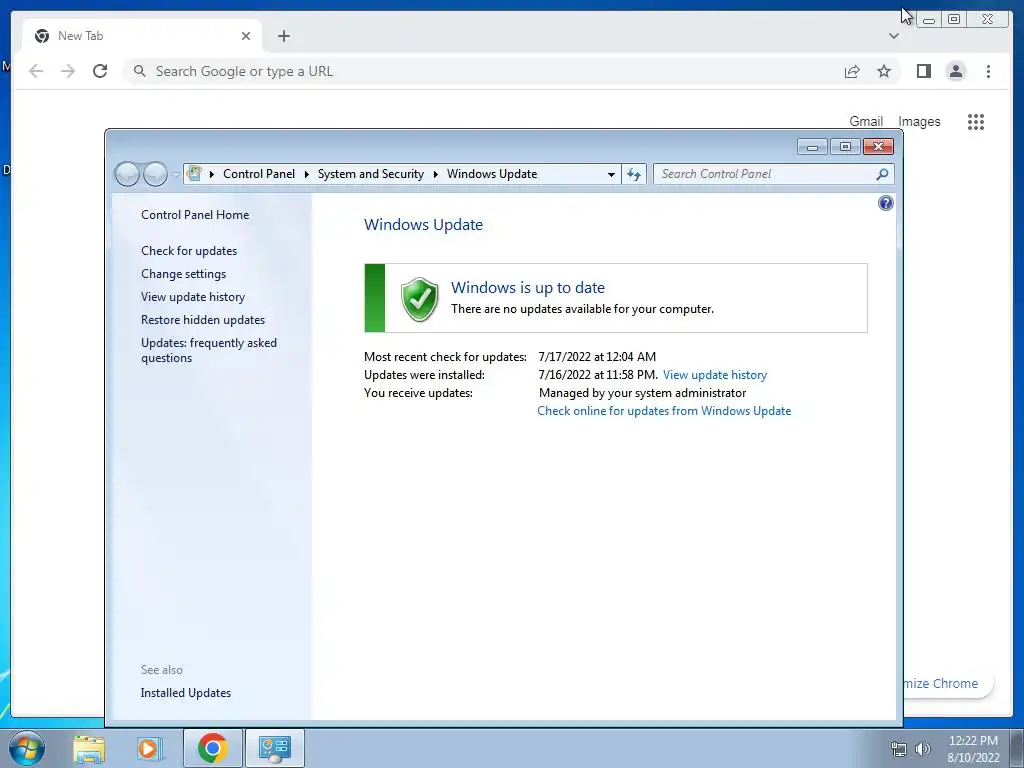Open a new Chrome tab with plus
Screen dimensions: 1024x768
pyautogui.click(x=283, y=36)
